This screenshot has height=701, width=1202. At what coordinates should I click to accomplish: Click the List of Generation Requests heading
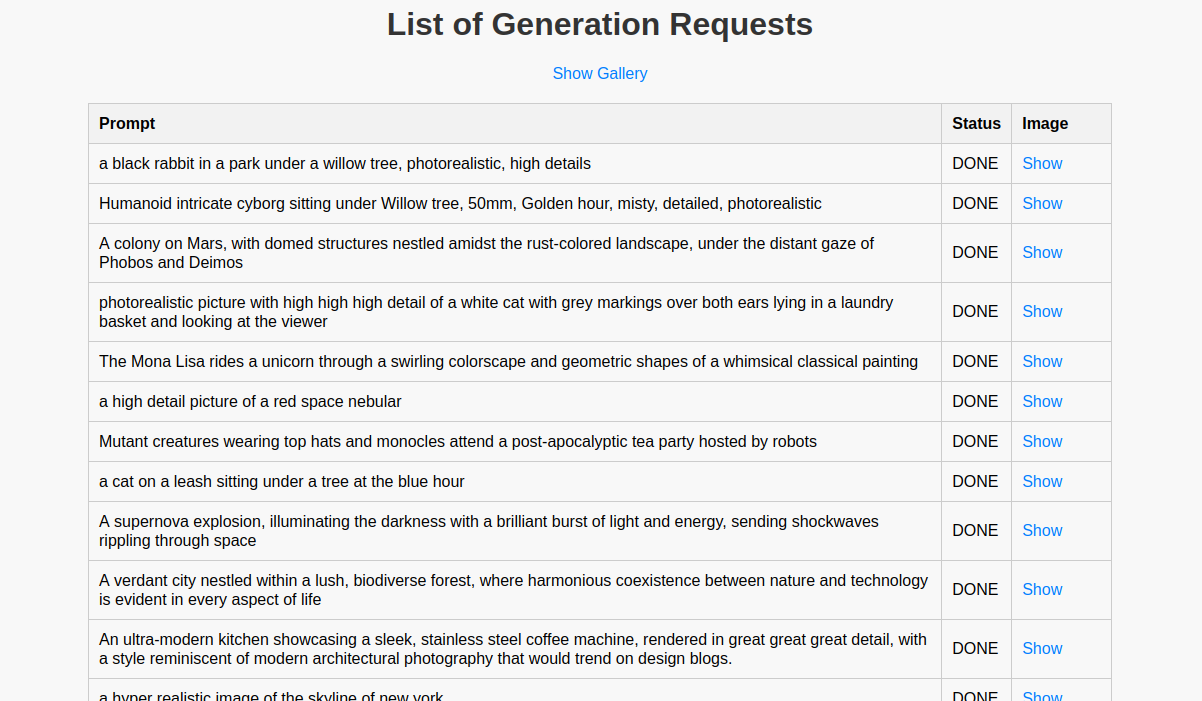click(x=600, y=24)
